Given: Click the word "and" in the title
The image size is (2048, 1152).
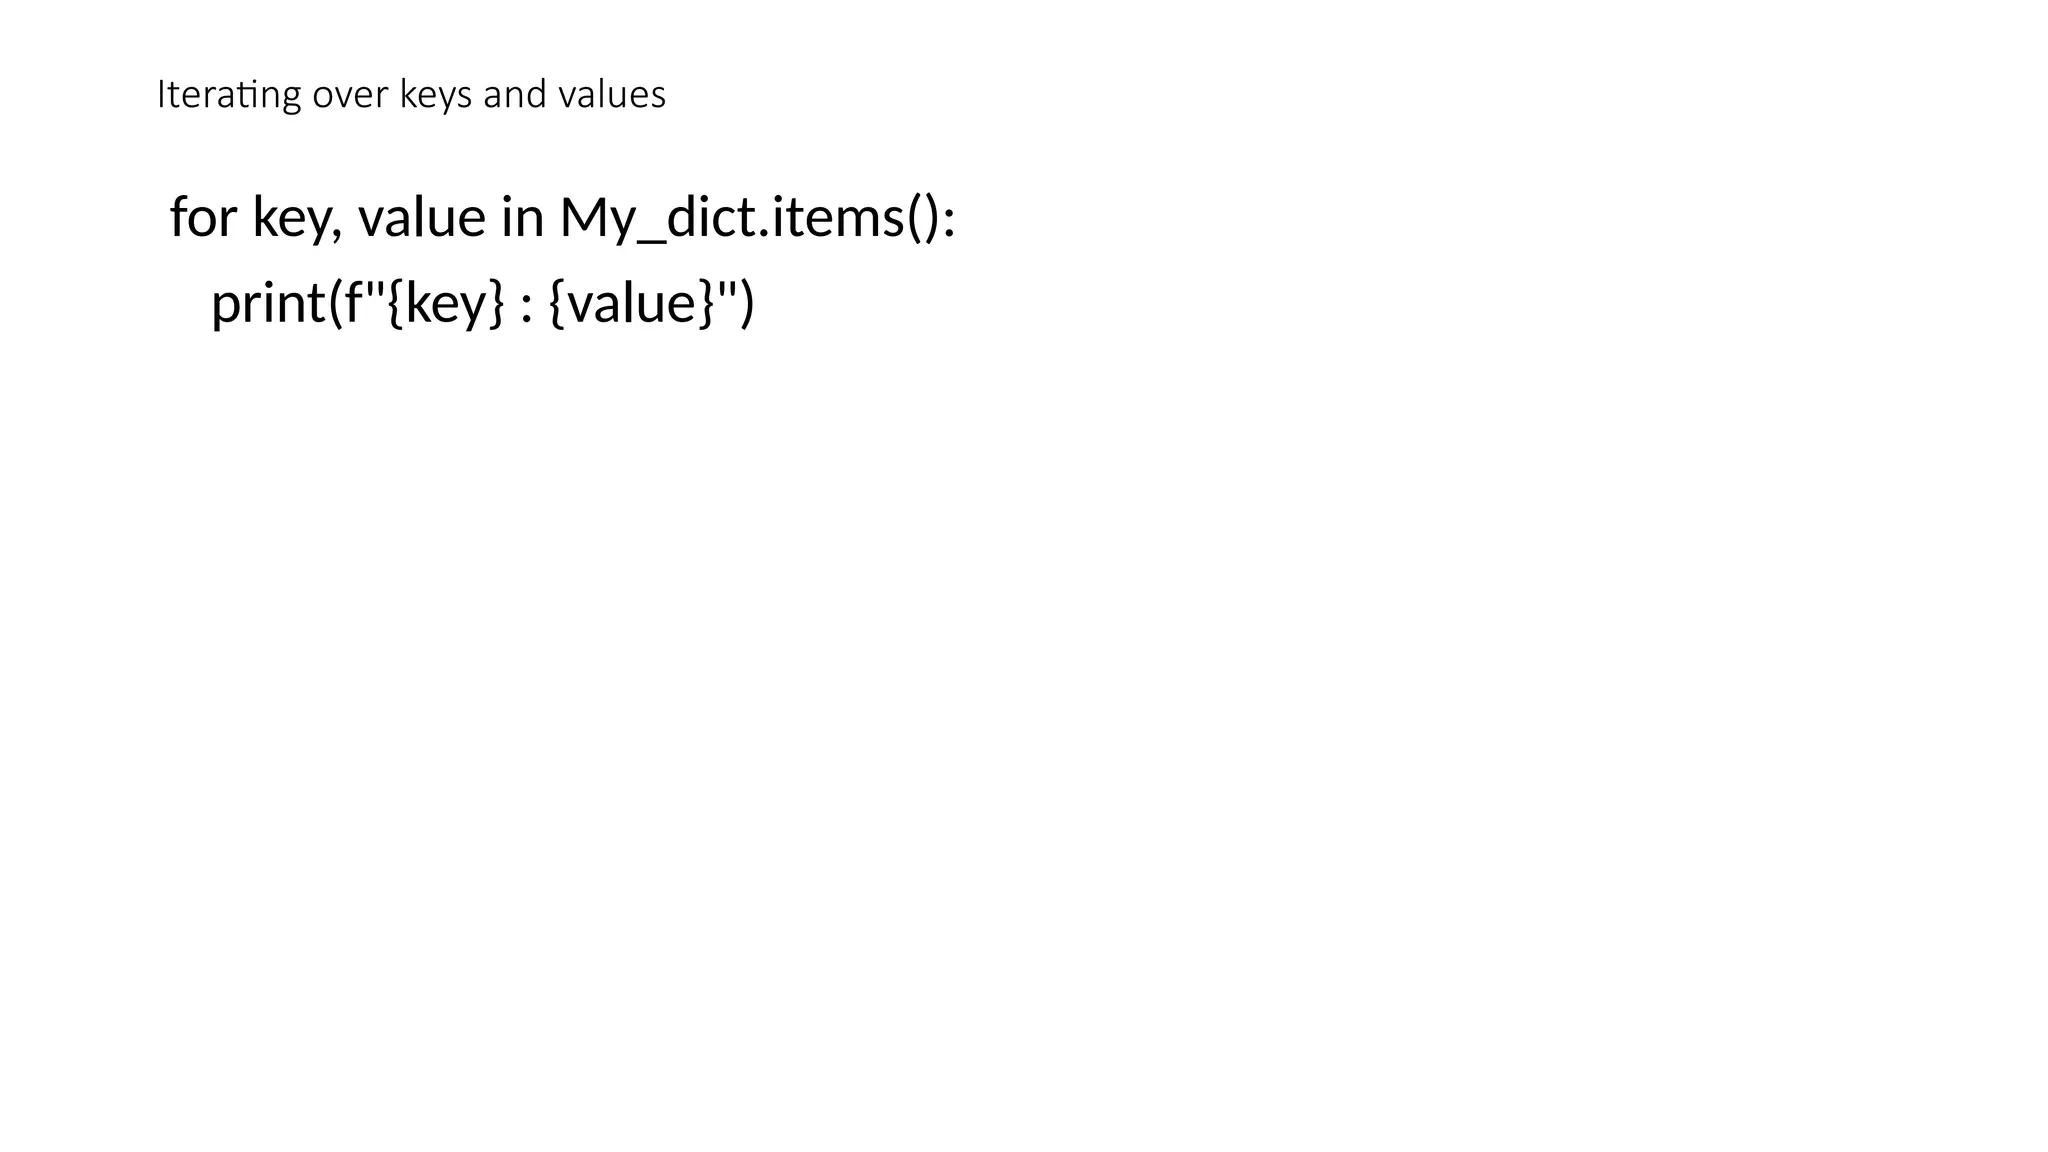Looking at the screenshot, I should point(514,95).
